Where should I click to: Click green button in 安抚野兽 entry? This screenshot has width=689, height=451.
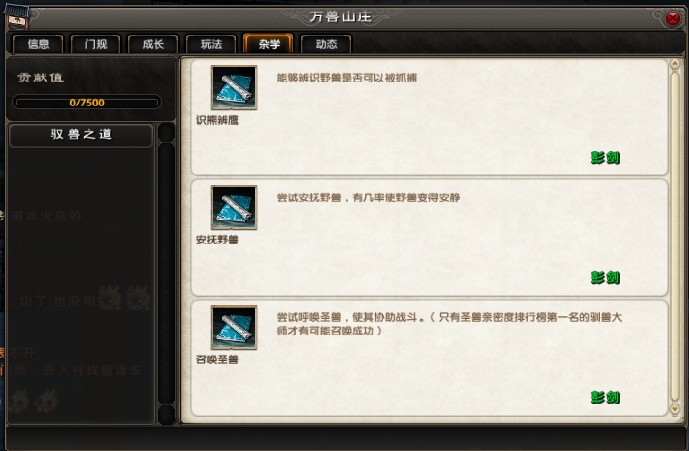pyautogui.click(x=605, y=277)
